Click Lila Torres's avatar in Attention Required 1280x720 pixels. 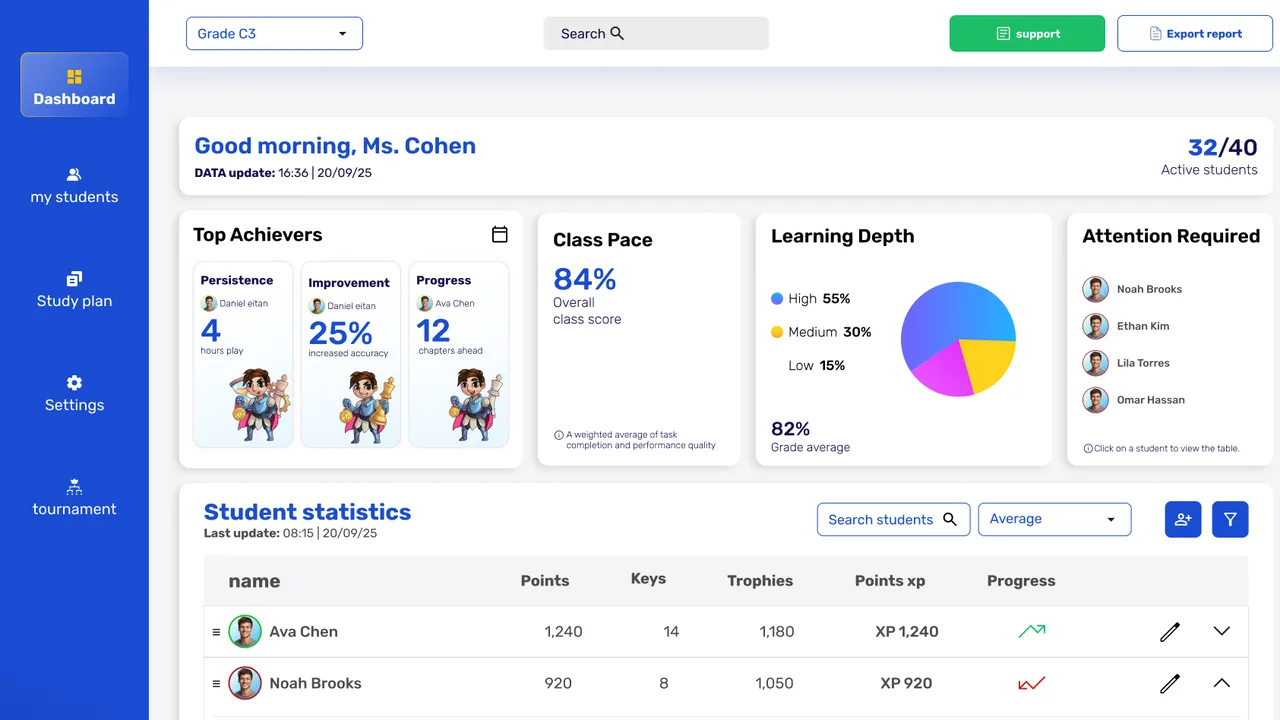pos(1095,363)
